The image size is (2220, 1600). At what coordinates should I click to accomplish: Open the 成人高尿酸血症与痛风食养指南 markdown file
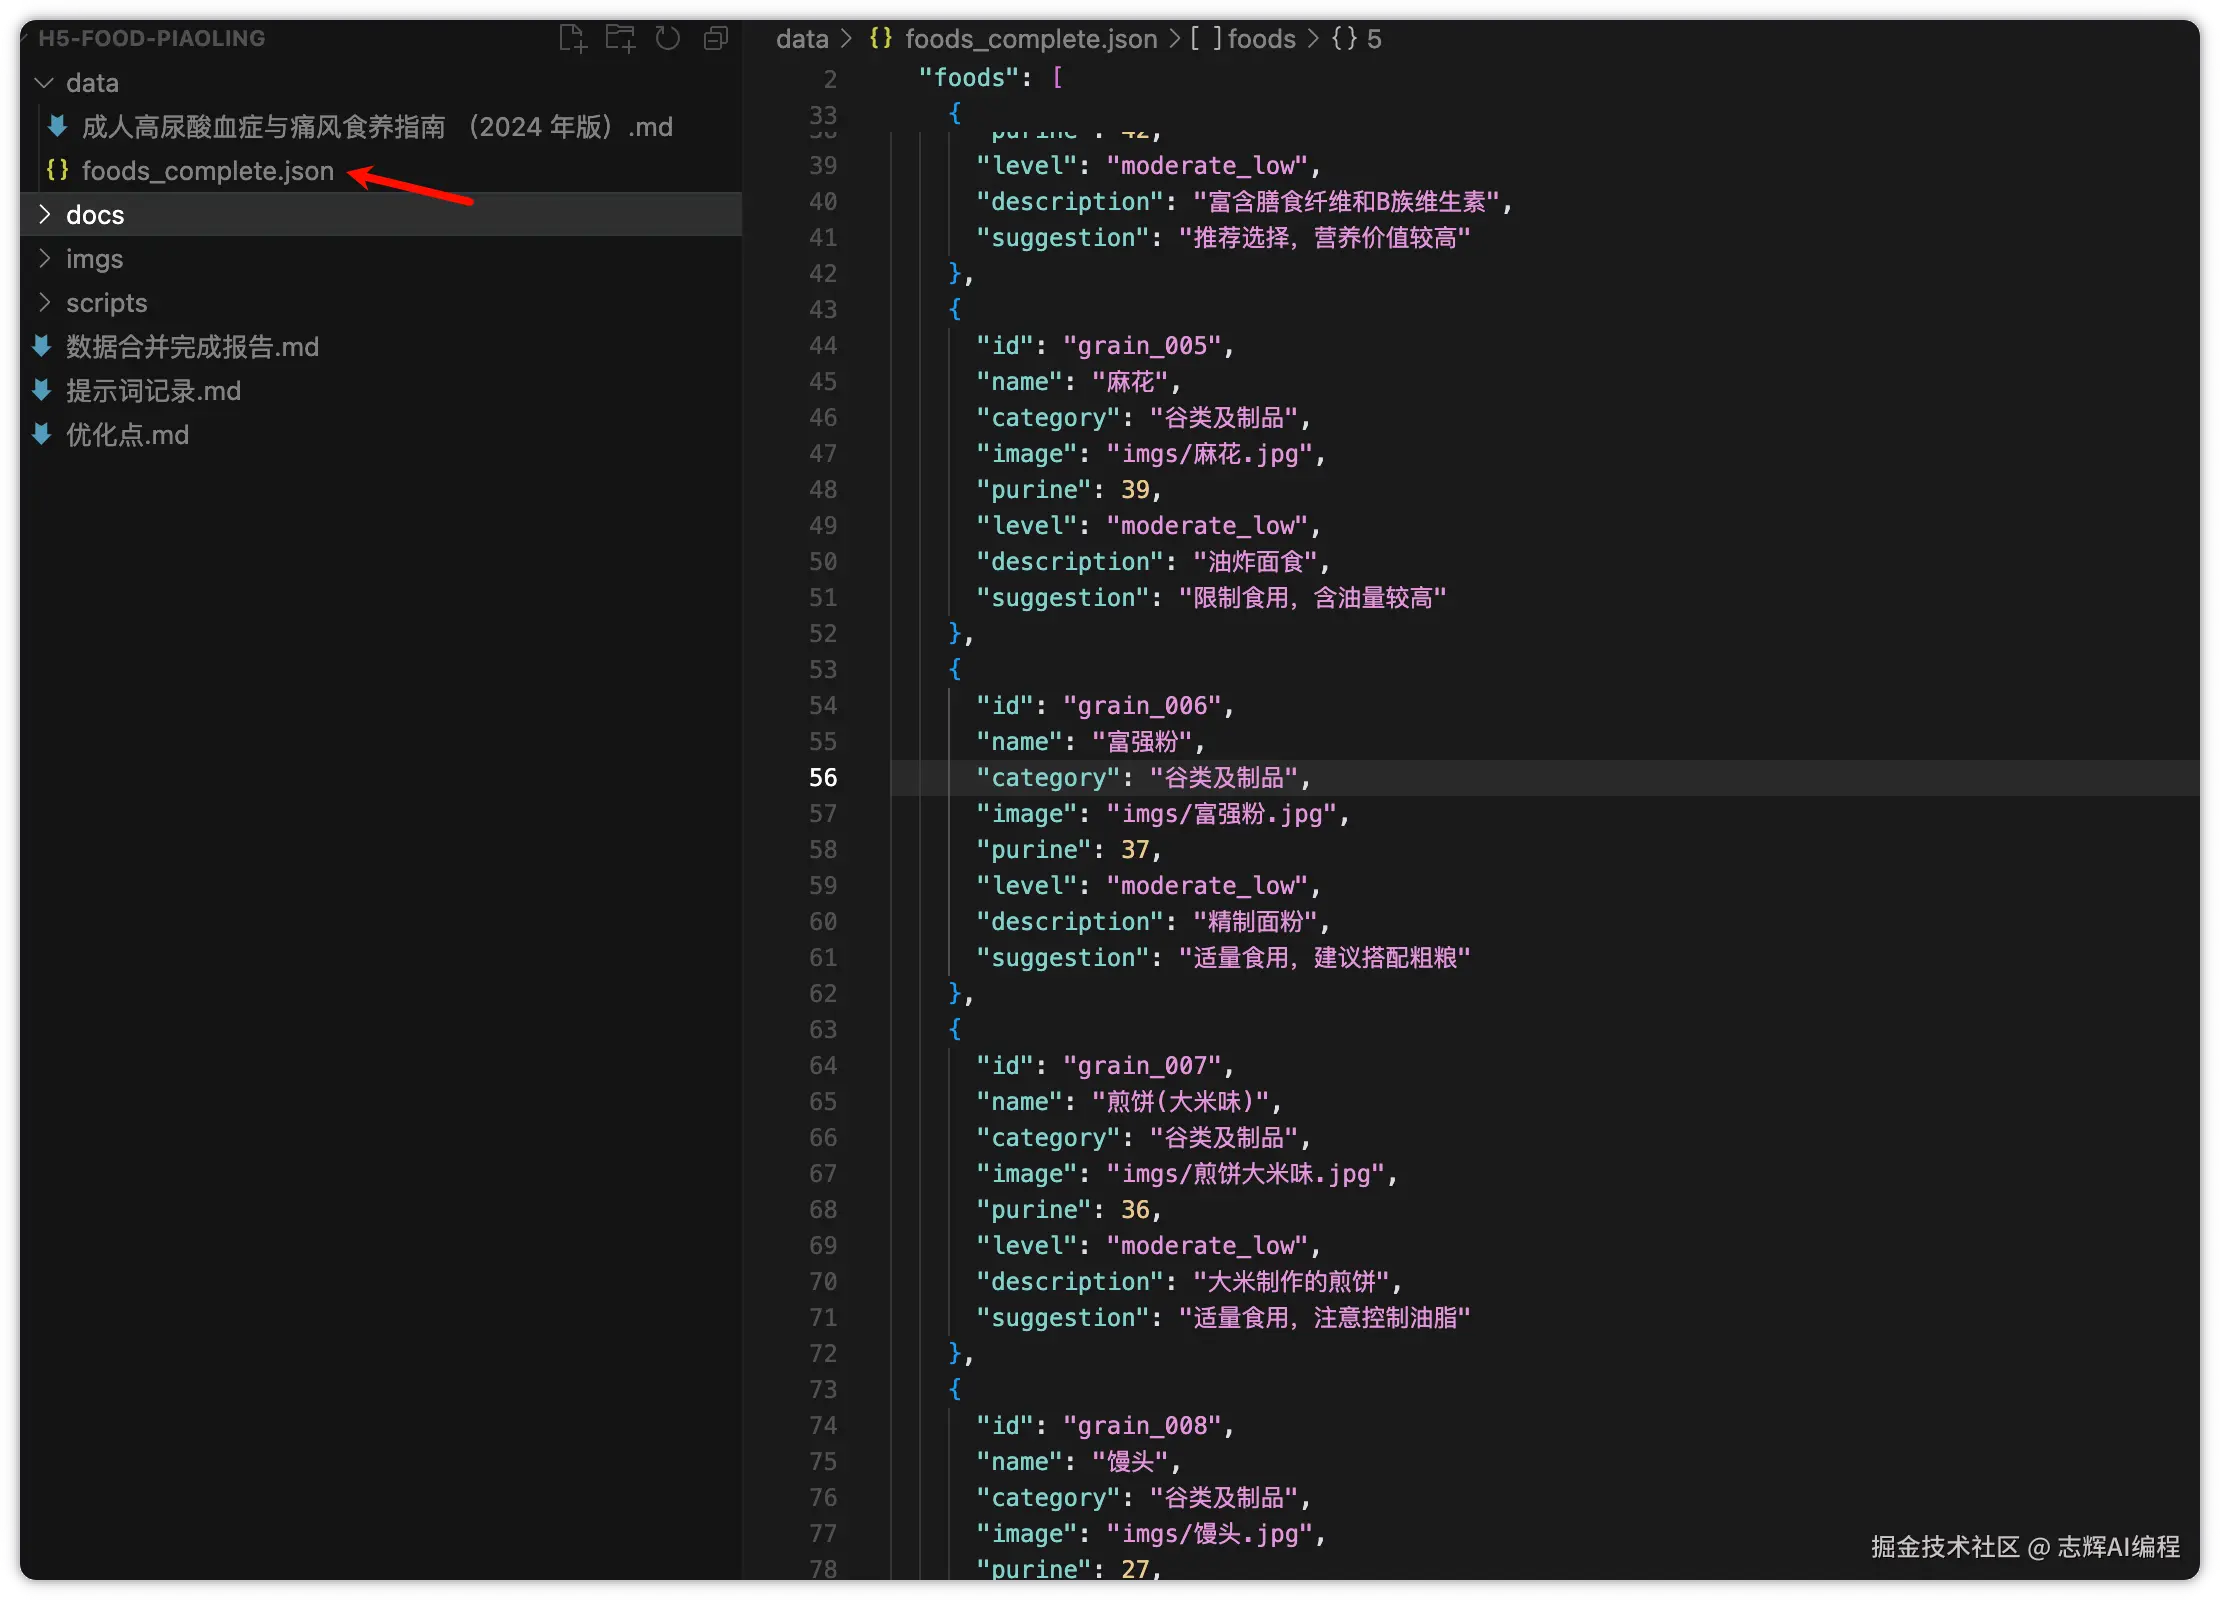point(376,127)
